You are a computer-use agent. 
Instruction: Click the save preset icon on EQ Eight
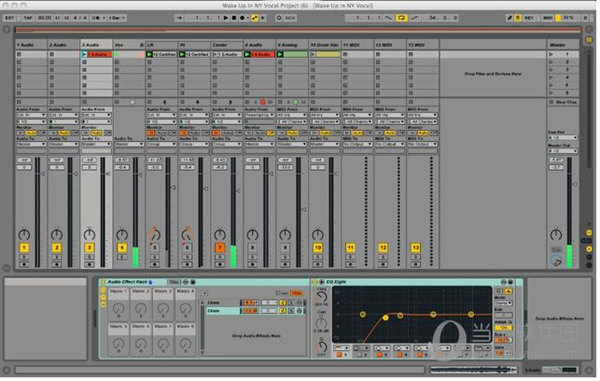click(510, 282)
